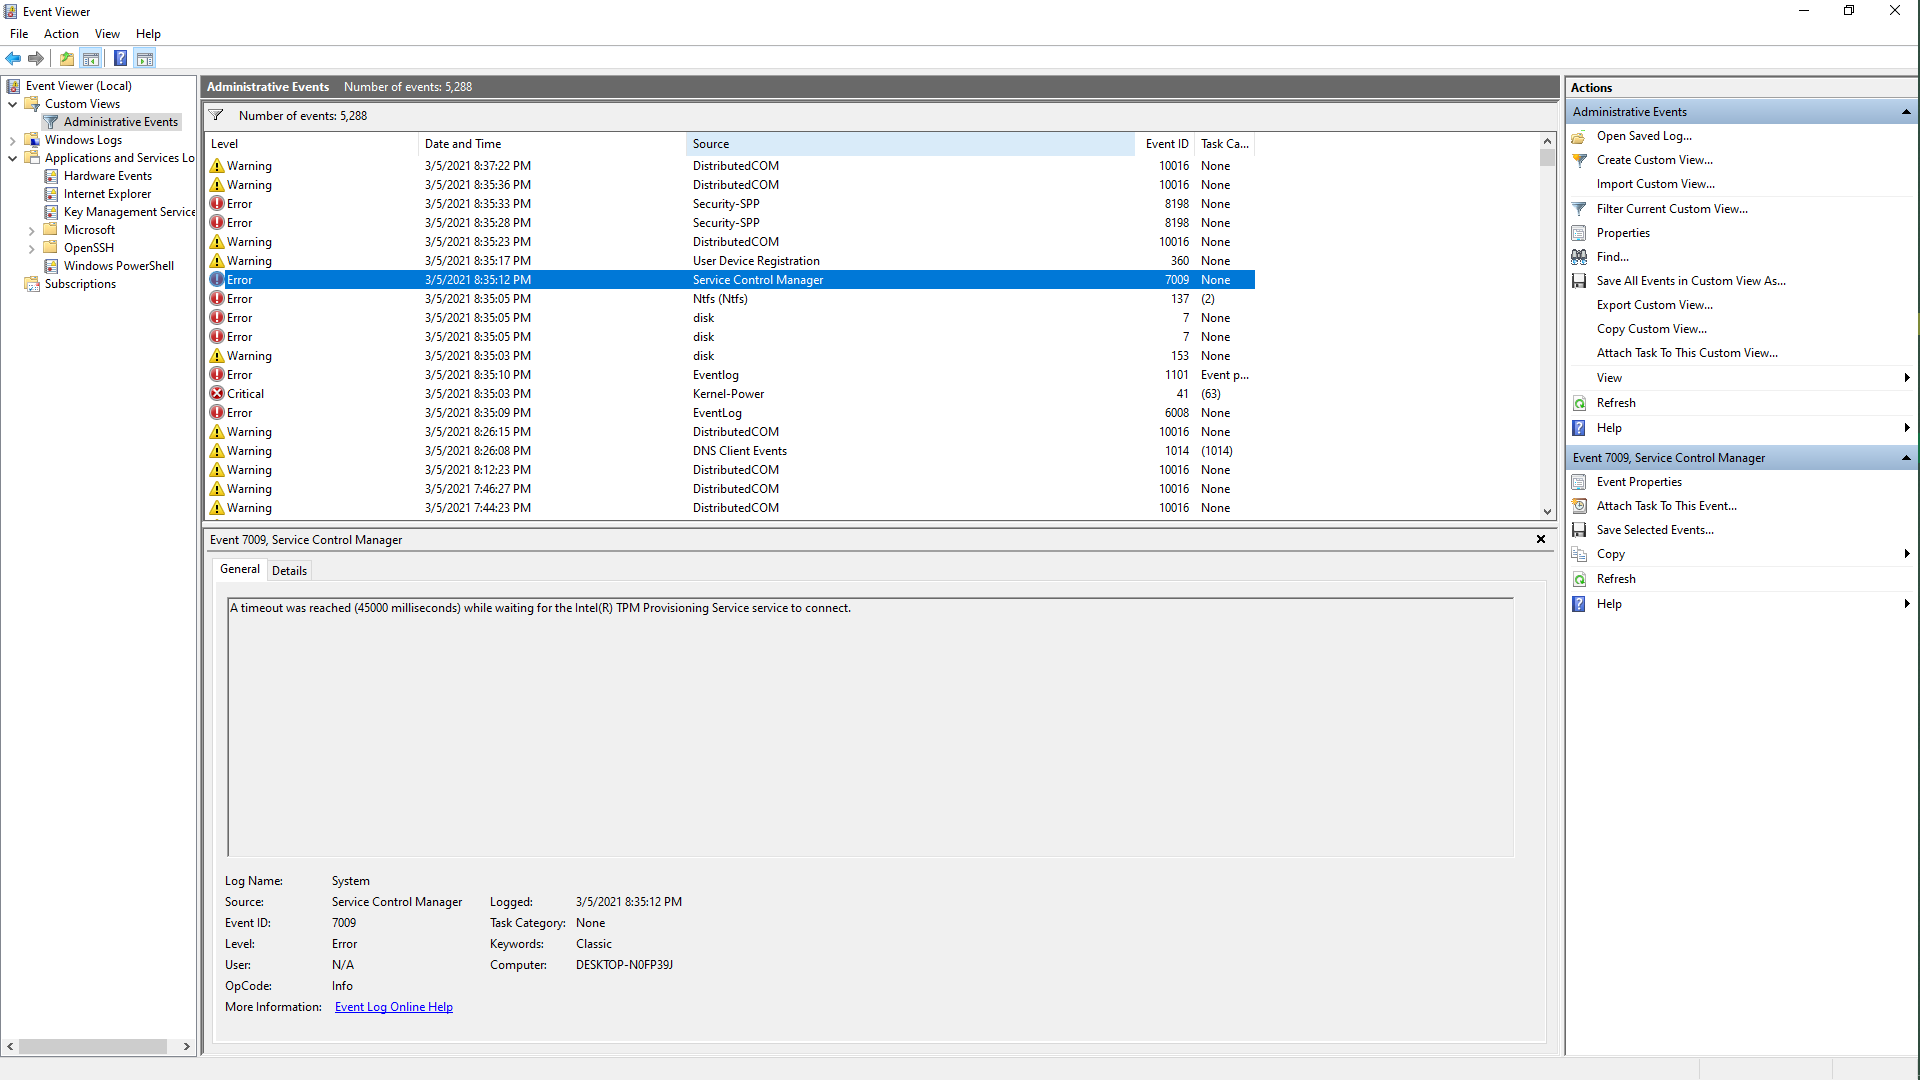Select the Critical Kernel-Power event row
The height and width of the screenshot is (1080, 1920).
pyautogui.click(x=728, y=394)
